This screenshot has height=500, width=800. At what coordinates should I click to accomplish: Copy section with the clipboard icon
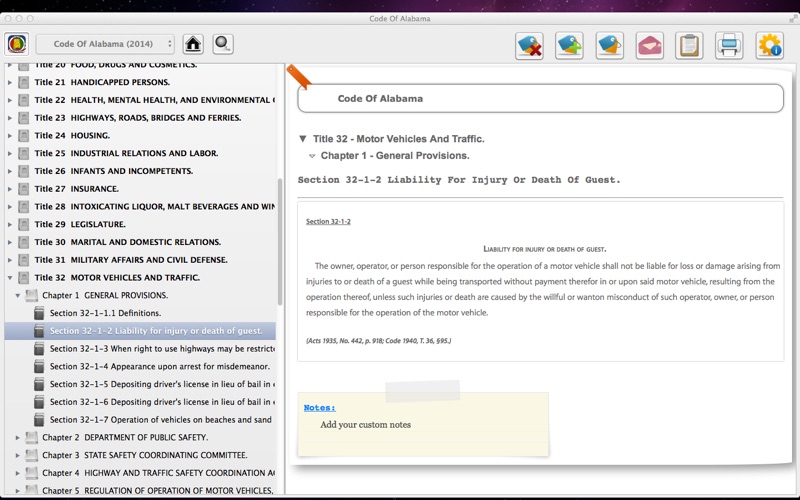pyautogui.click(x=689, y=46)
